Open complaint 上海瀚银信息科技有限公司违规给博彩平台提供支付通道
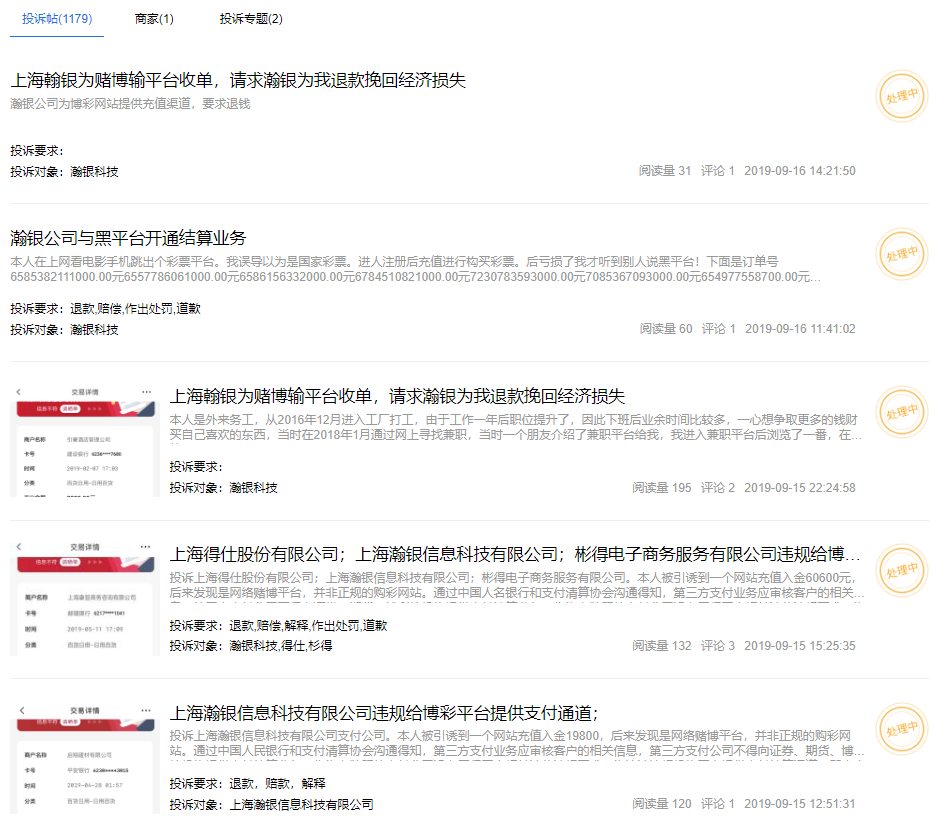 click(x=384, y=713)
